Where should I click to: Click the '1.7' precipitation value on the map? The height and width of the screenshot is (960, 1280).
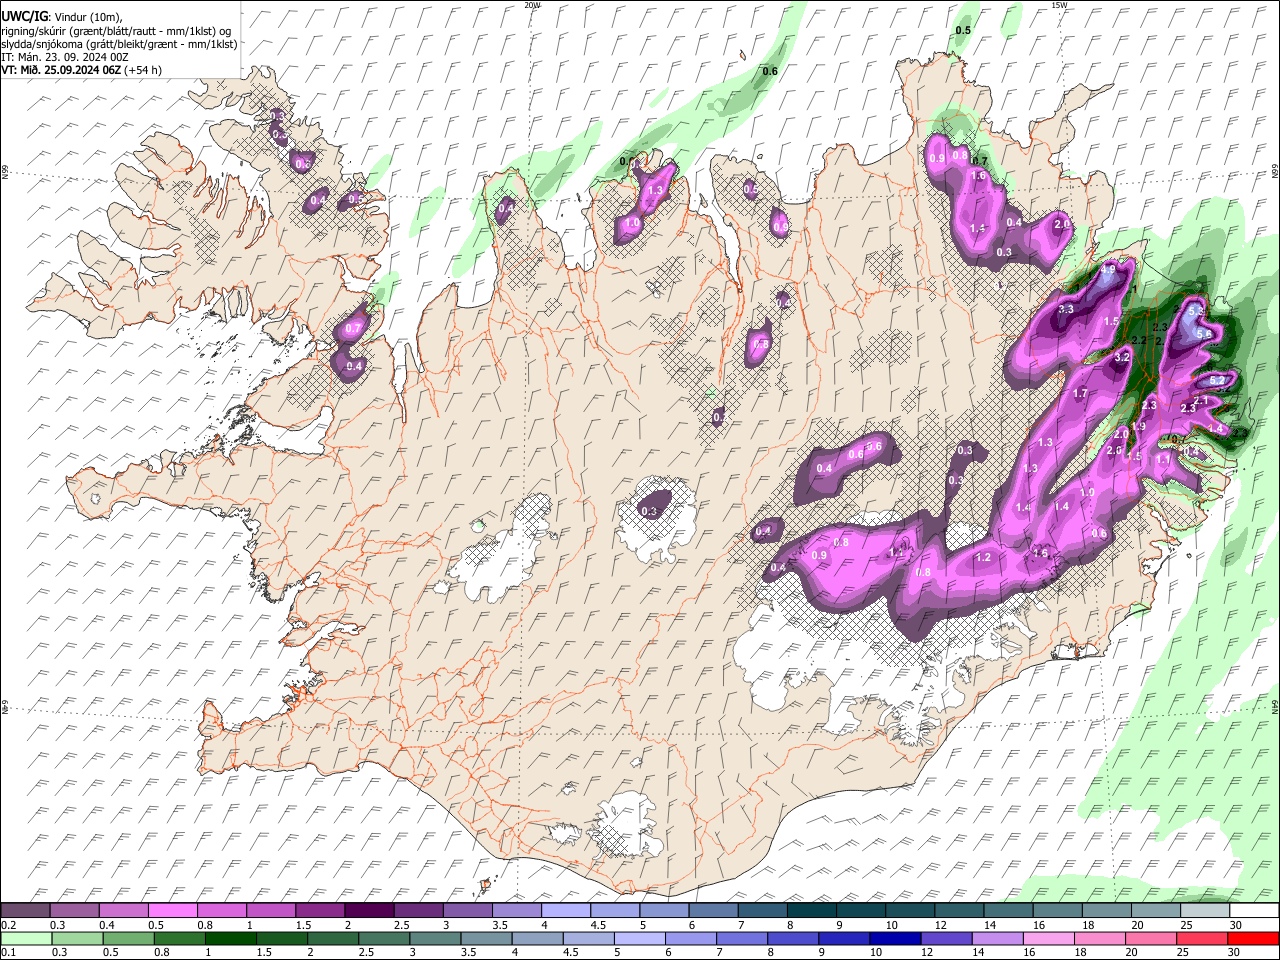(x=1080, y=394)
